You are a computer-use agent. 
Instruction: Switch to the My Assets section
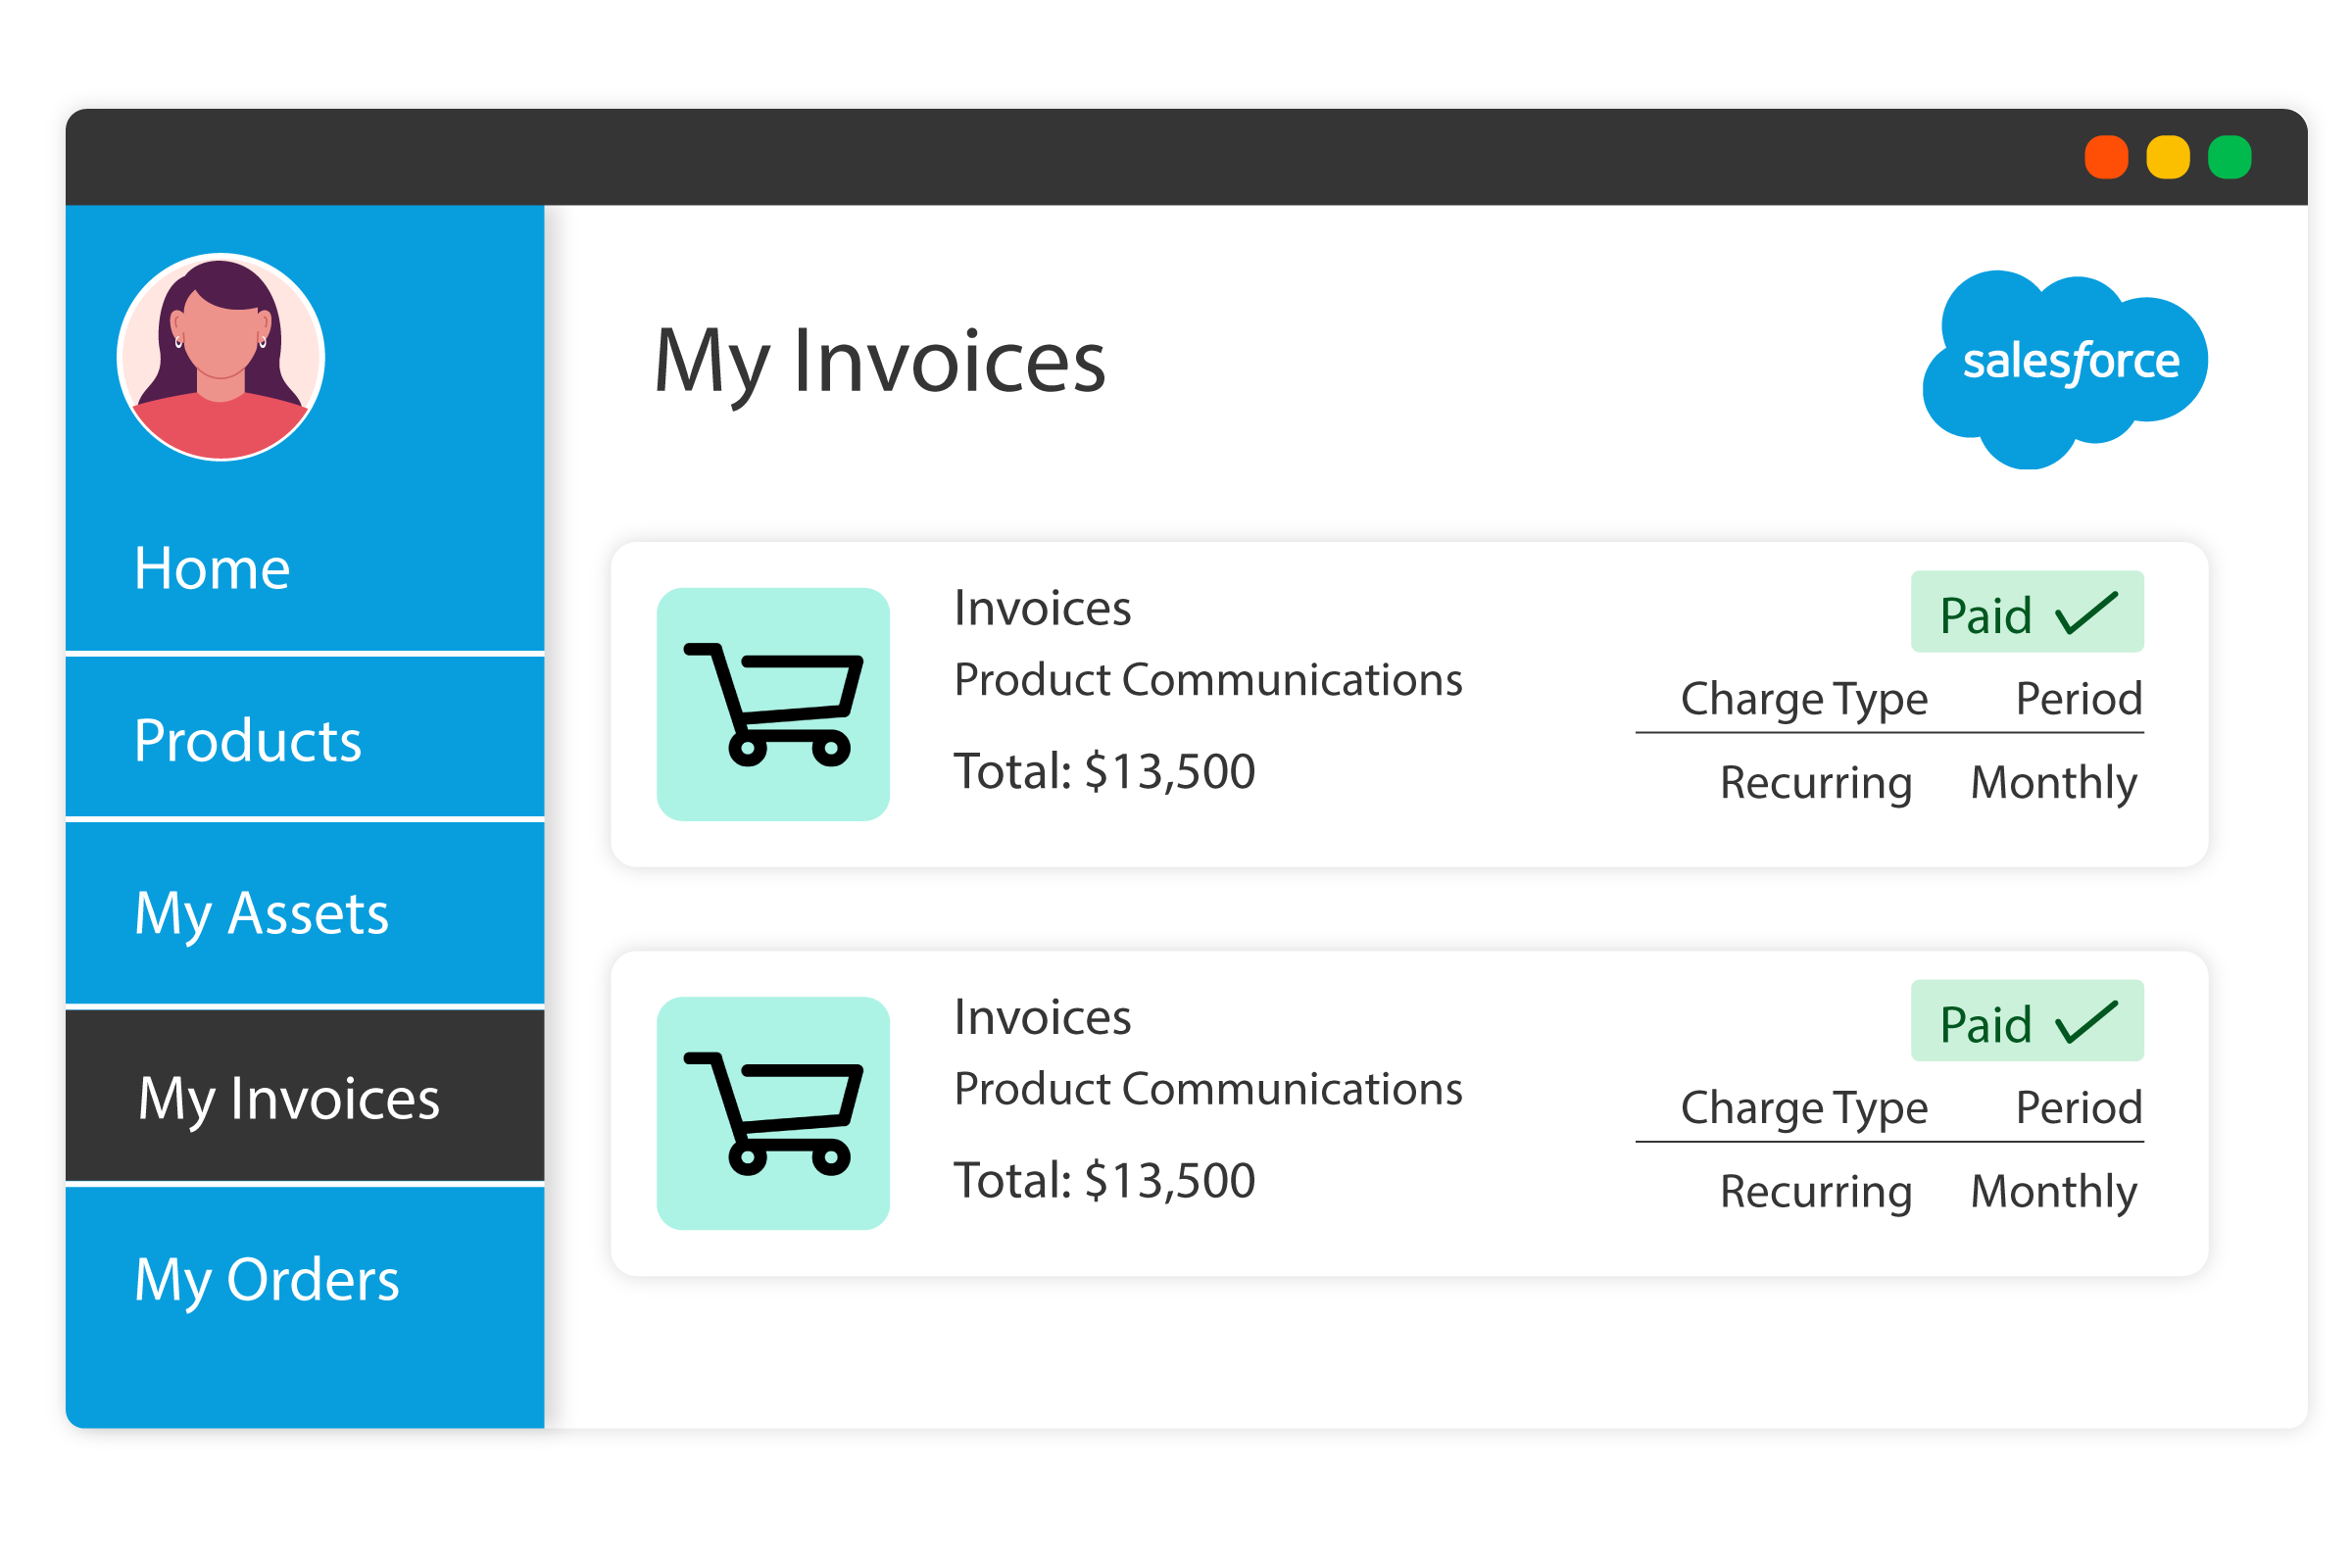click(x=262, y=912)
